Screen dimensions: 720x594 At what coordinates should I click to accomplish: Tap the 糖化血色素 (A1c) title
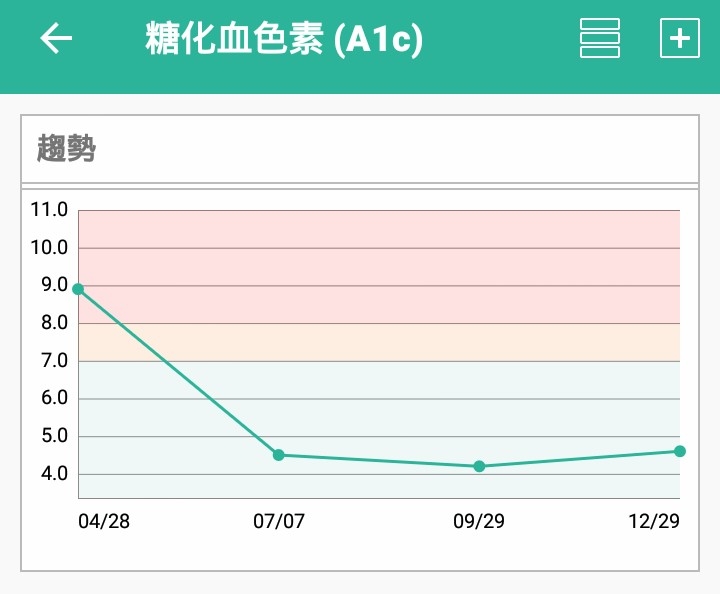coord(284,39)
